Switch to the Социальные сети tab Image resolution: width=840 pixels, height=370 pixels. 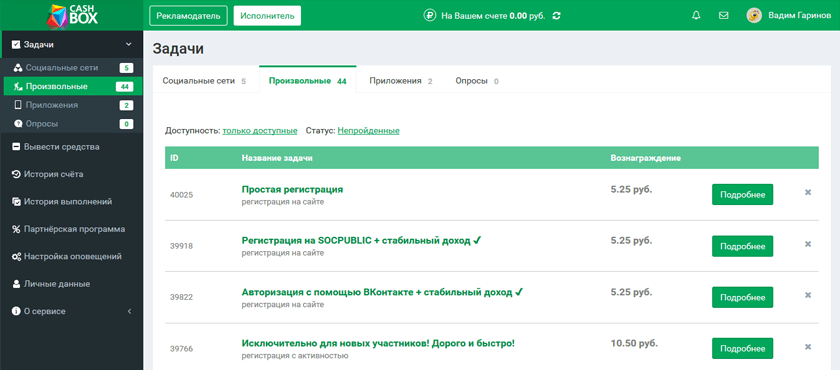click(x=205, y=81)
